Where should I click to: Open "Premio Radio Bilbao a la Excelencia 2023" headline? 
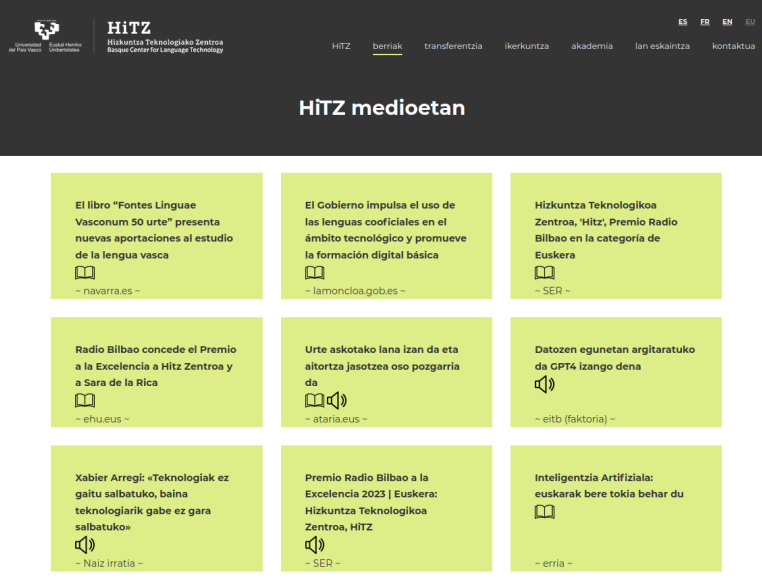pyautogui.click(x=371, y=502)
